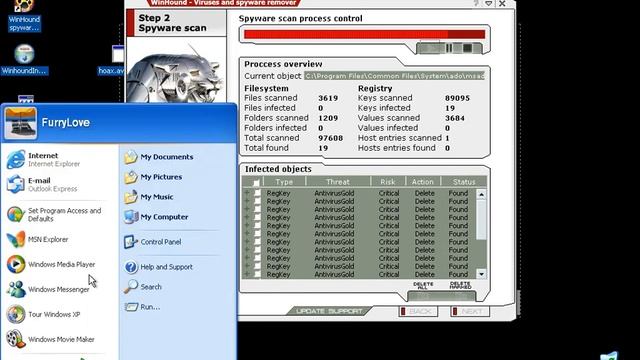Click the WinHound title bar help question mark

[476, 3]
